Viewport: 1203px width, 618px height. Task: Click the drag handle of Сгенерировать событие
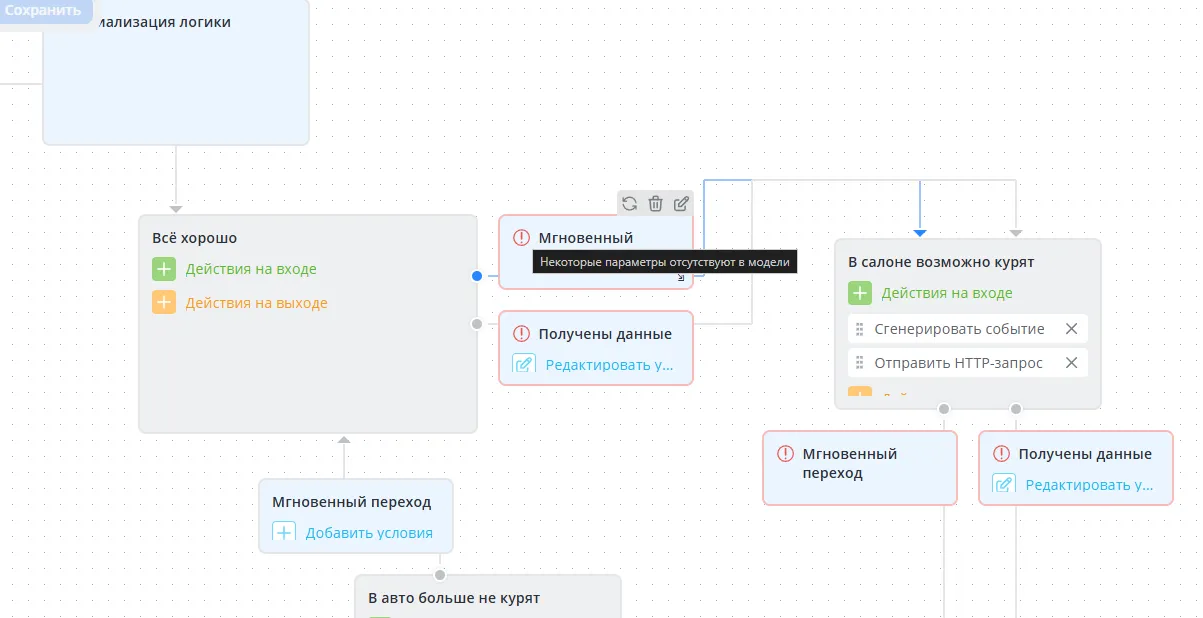(x=858, y=329)
